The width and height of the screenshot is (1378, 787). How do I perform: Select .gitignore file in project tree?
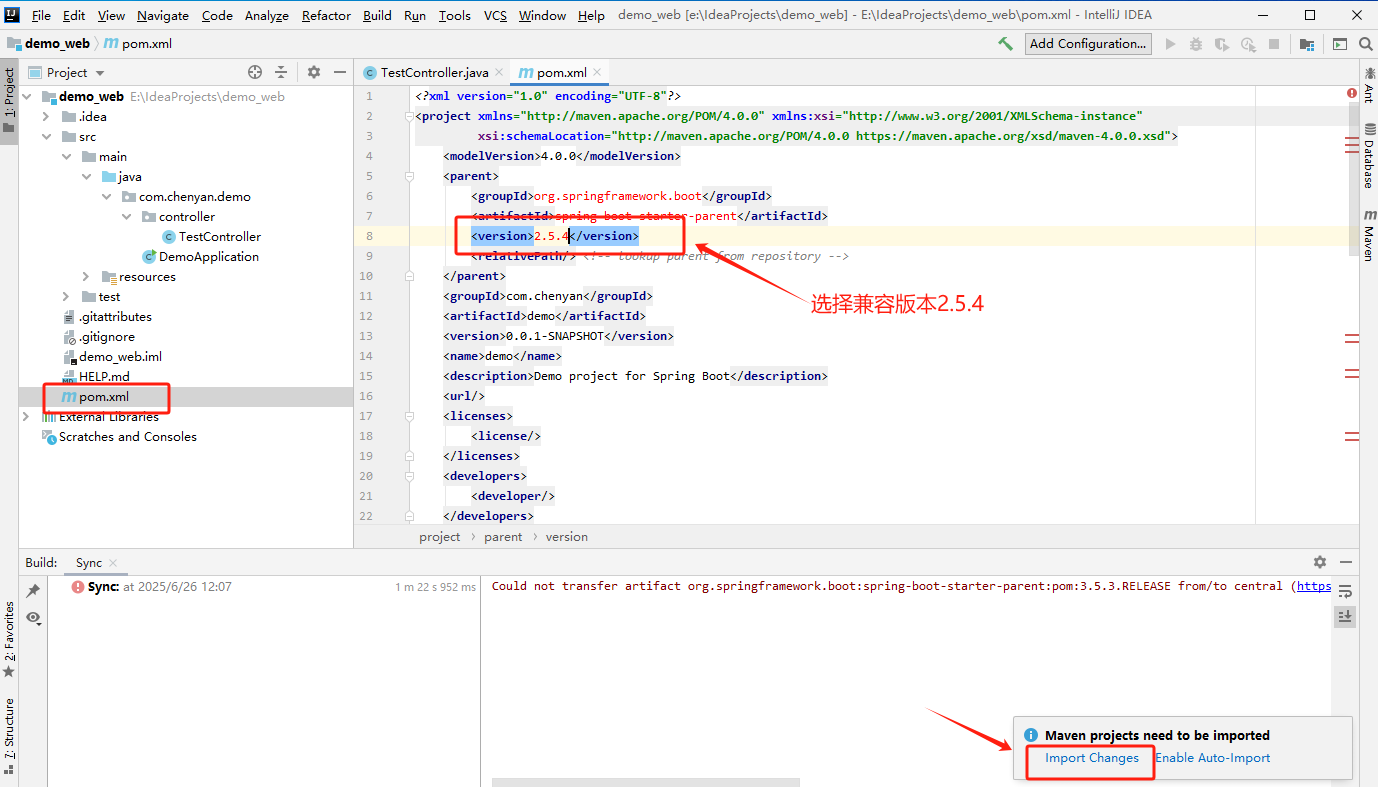point(106,337)
